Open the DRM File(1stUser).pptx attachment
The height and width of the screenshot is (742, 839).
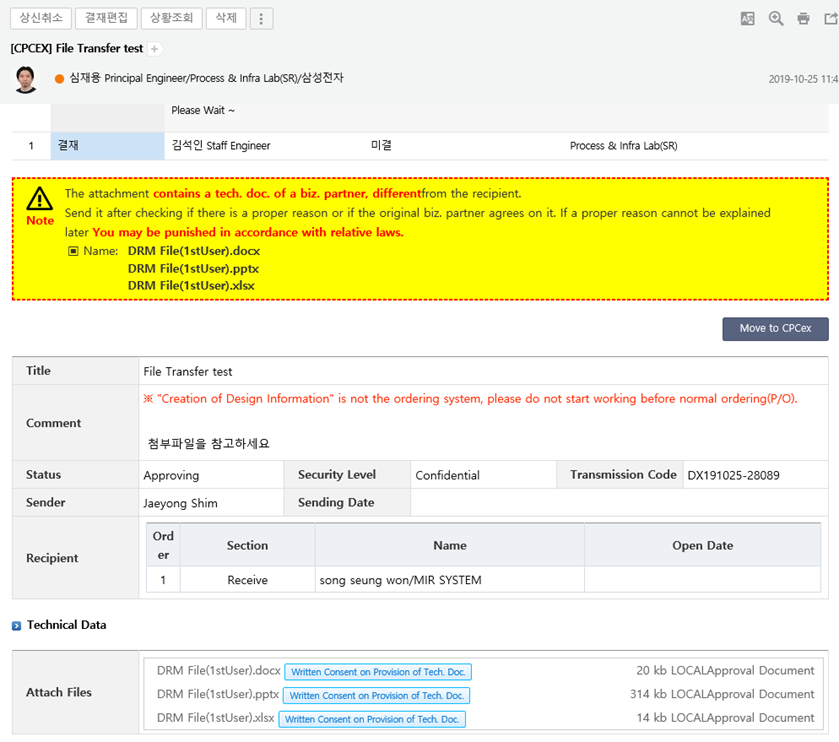[218, 695]
